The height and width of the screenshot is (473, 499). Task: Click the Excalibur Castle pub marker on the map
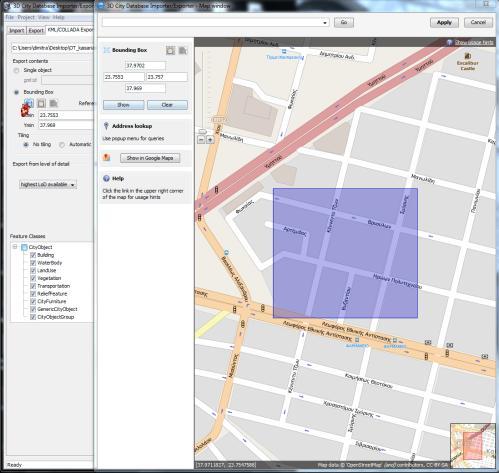click(x=467, y=56)
